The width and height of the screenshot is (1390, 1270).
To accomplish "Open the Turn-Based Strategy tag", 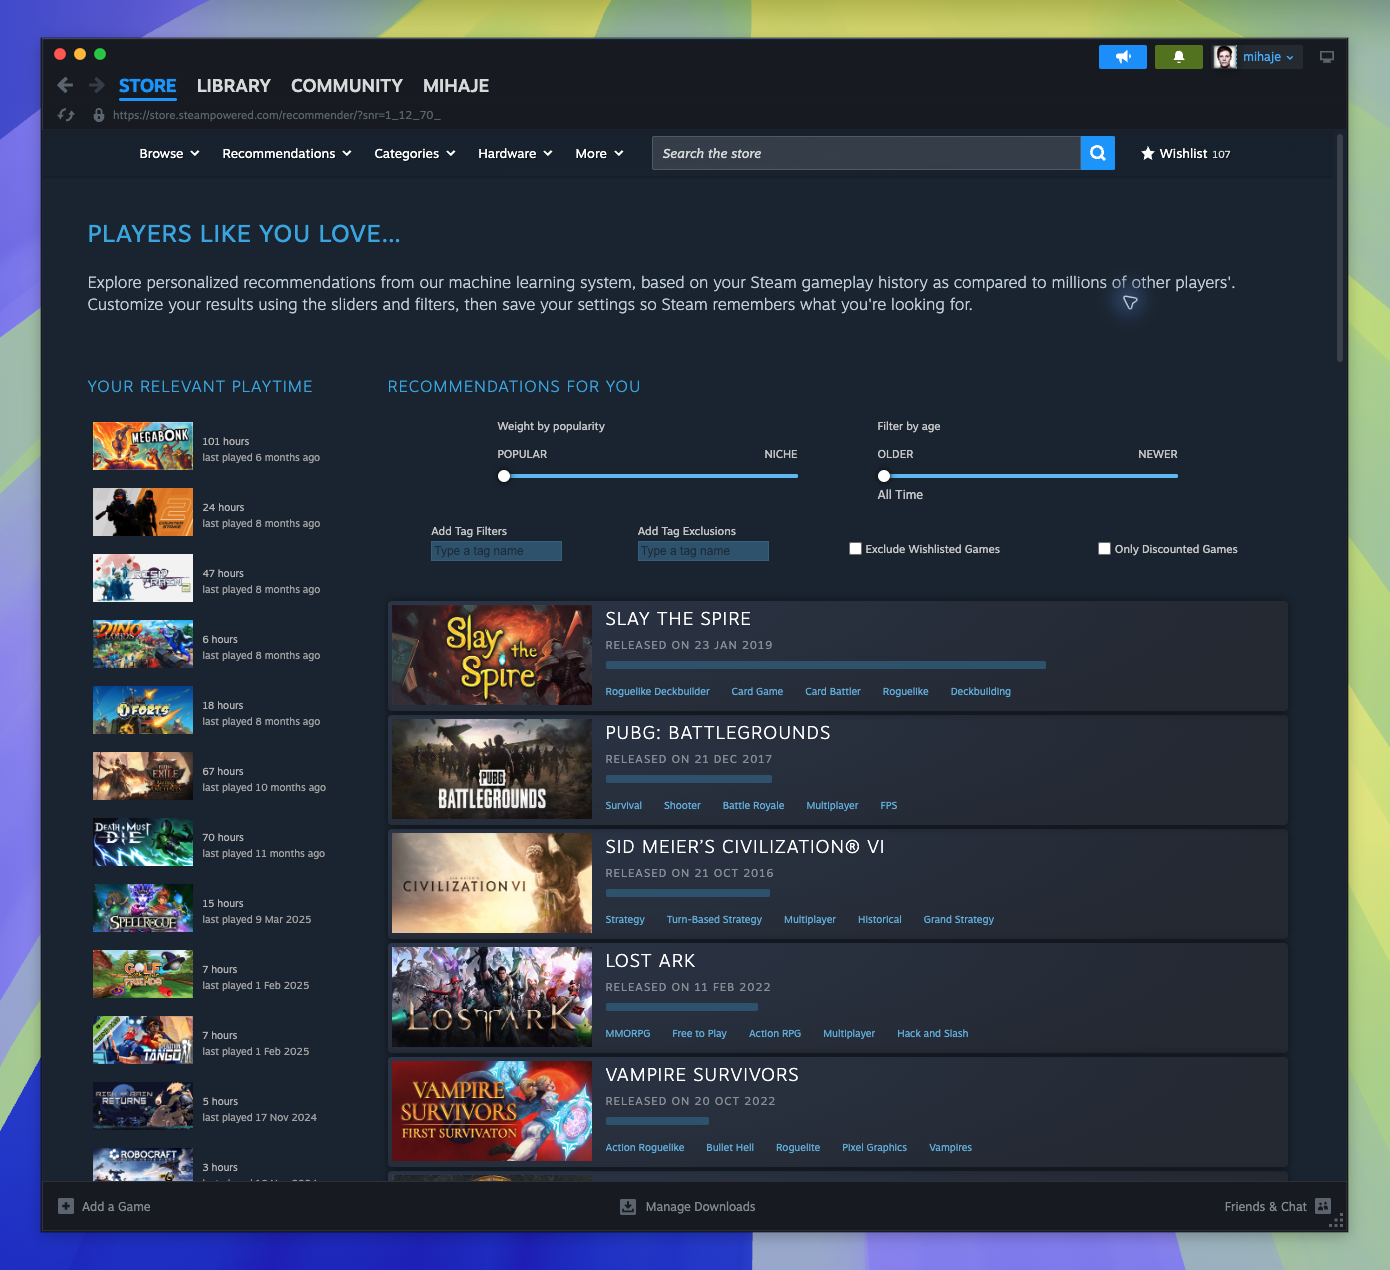I will tap(714, 919).
